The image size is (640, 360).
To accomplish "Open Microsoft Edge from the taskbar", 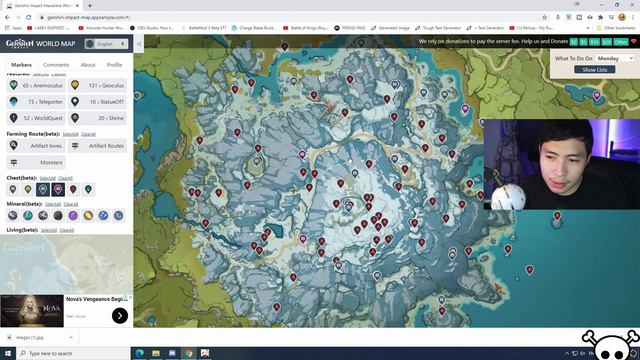I will (140, 353).
